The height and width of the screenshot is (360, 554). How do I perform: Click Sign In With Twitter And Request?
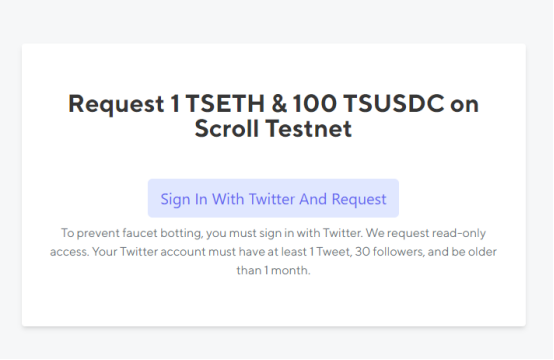click(273, 199)
